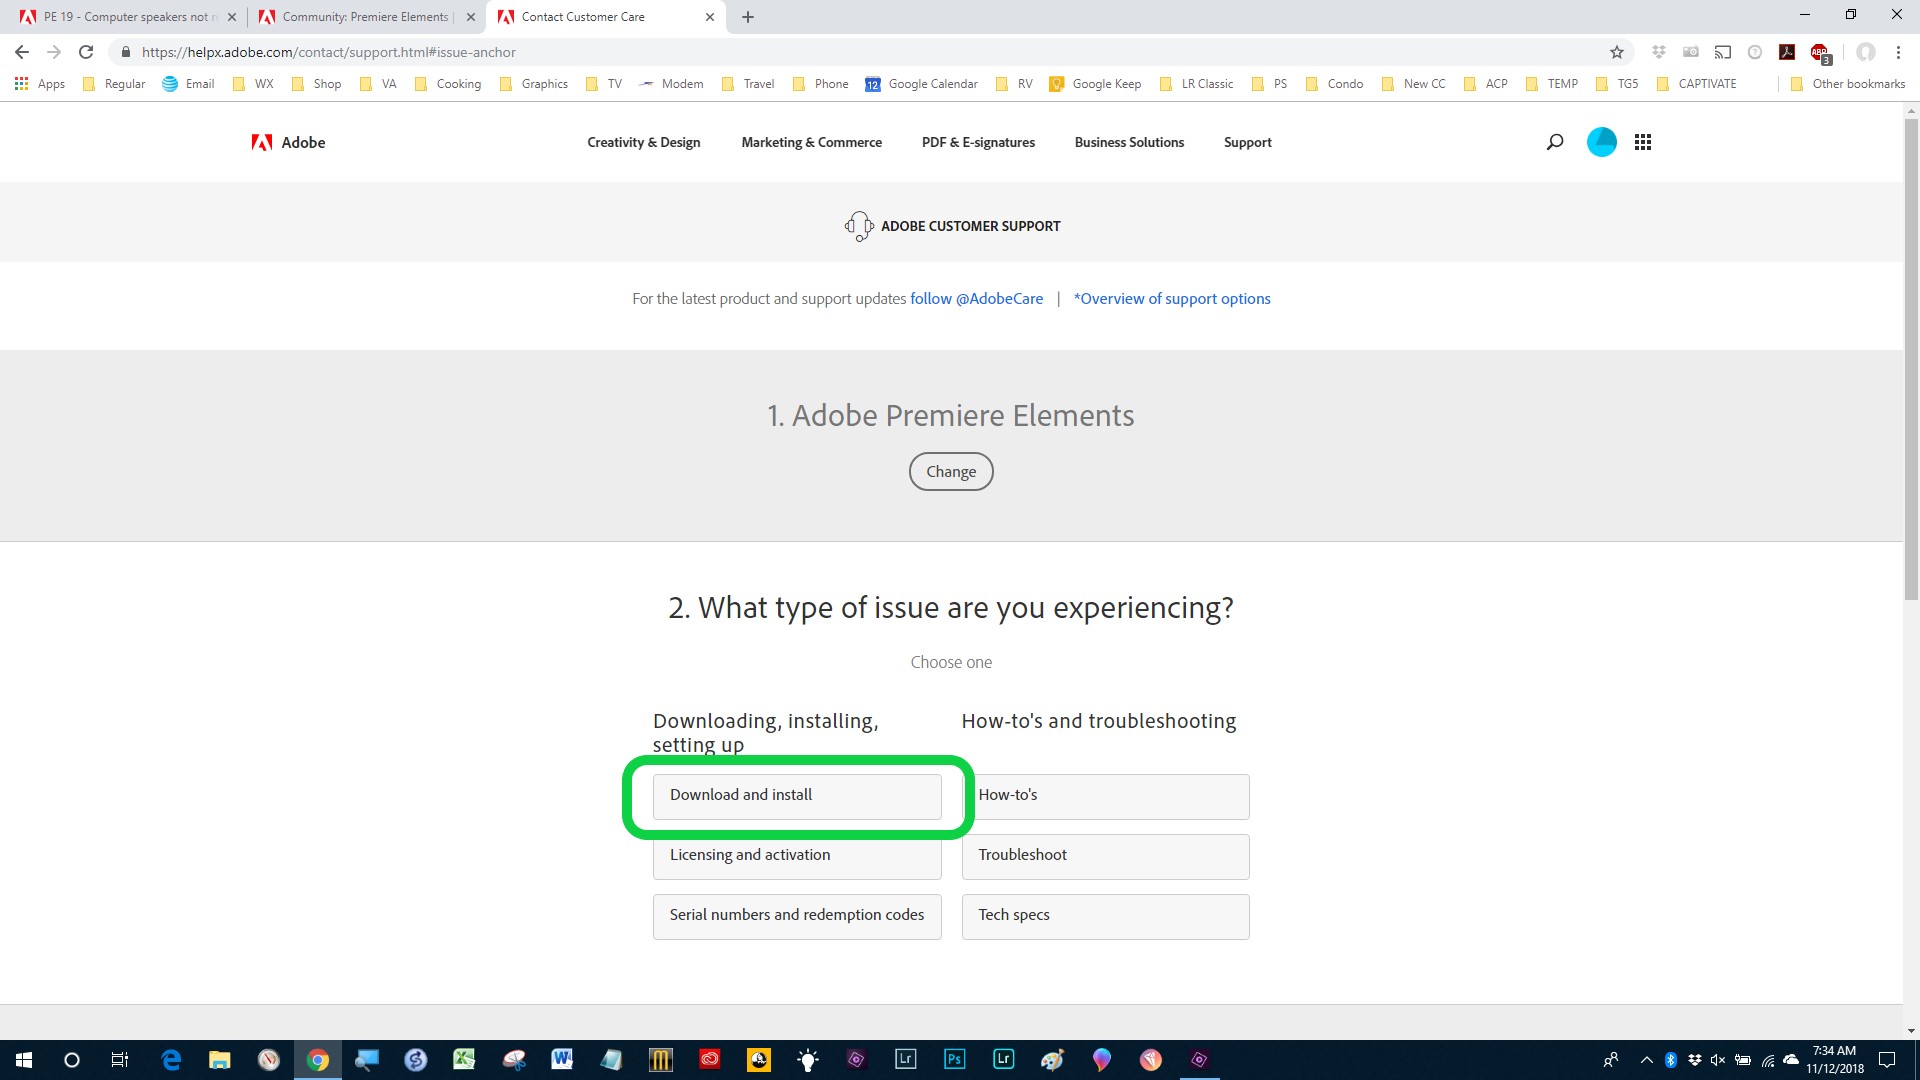This screenshot has width=1920, height=1080.
Task: Open the CAPTIVATE bookmarks folder
Action: click(x=1696, y=84)
